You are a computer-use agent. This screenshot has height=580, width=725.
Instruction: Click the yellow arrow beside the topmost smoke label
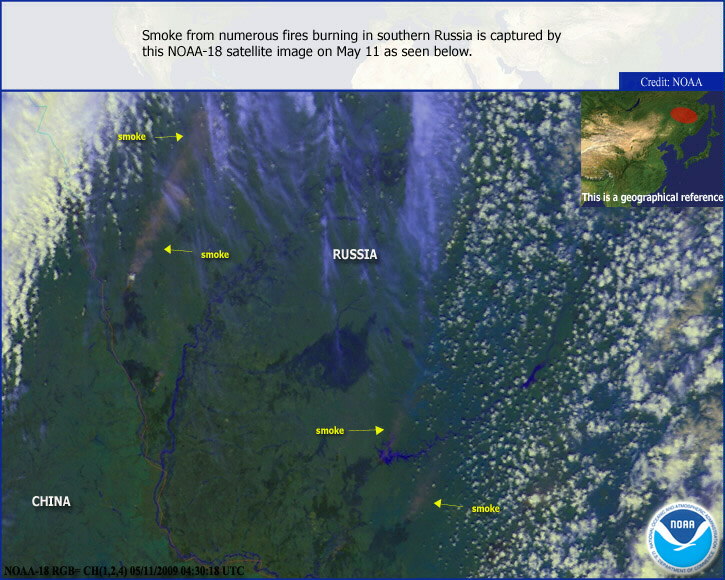(168, 136)
